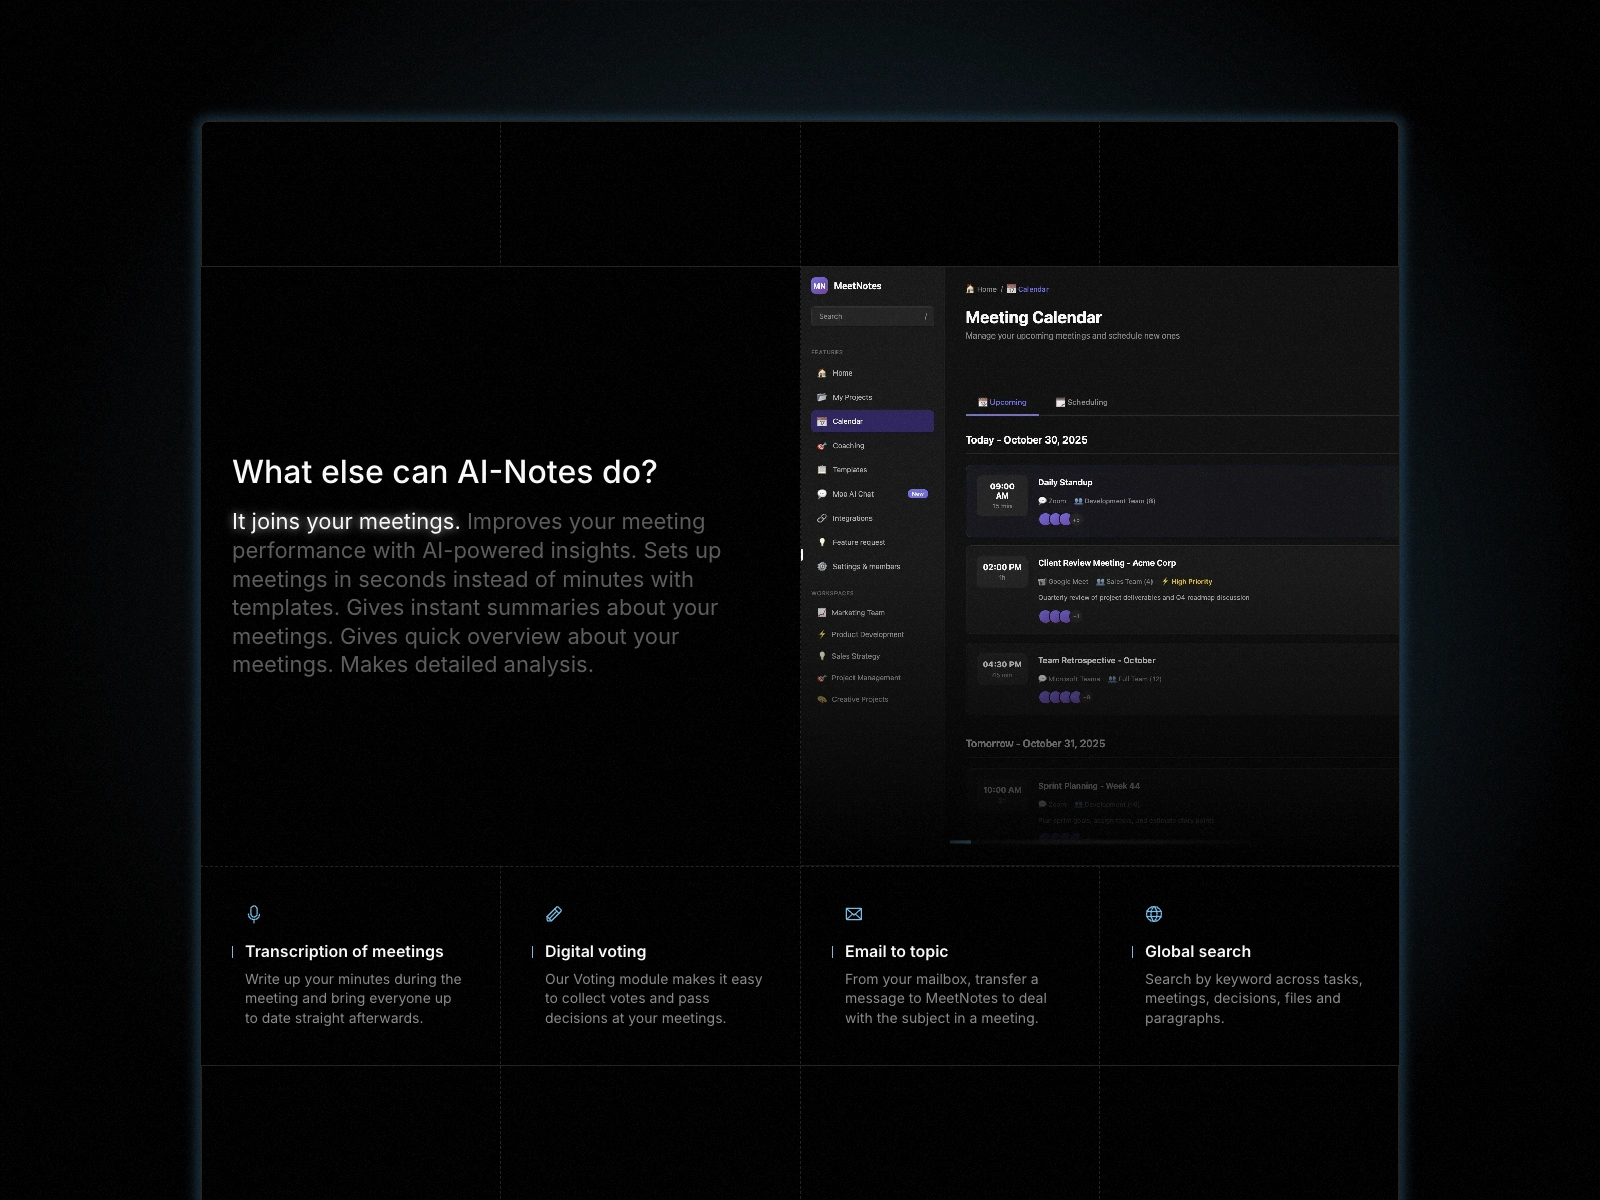This screenshot has height=1200, width=1600.
Task: Click the Client Review Meeting attendee avatars
Action: click(1059, 616)
